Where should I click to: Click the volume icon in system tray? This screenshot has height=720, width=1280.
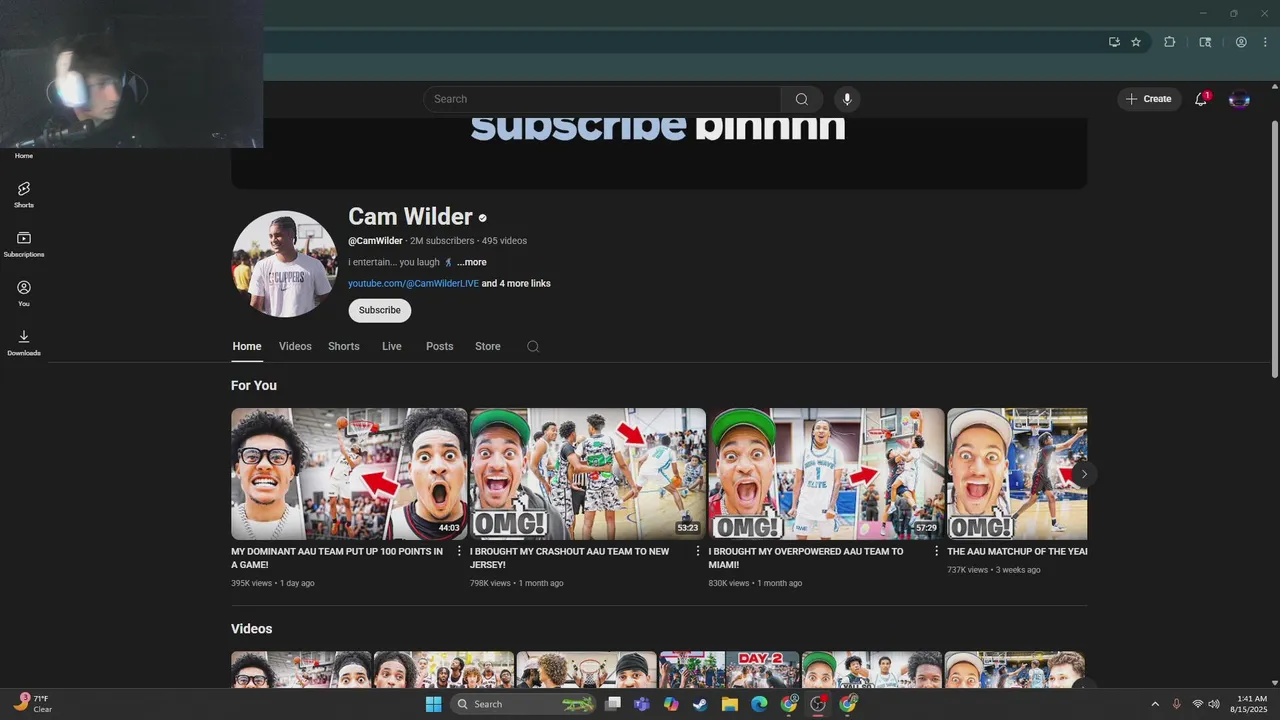1214,704
